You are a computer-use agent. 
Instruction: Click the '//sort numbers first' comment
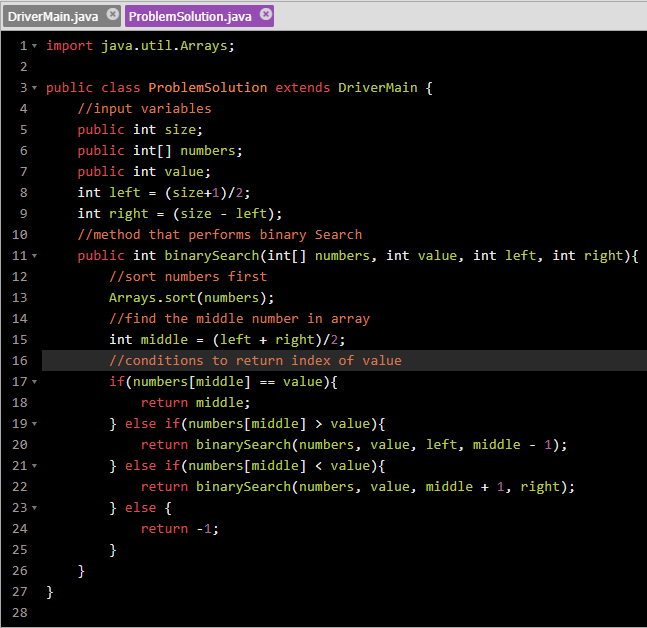click(188, 277)
